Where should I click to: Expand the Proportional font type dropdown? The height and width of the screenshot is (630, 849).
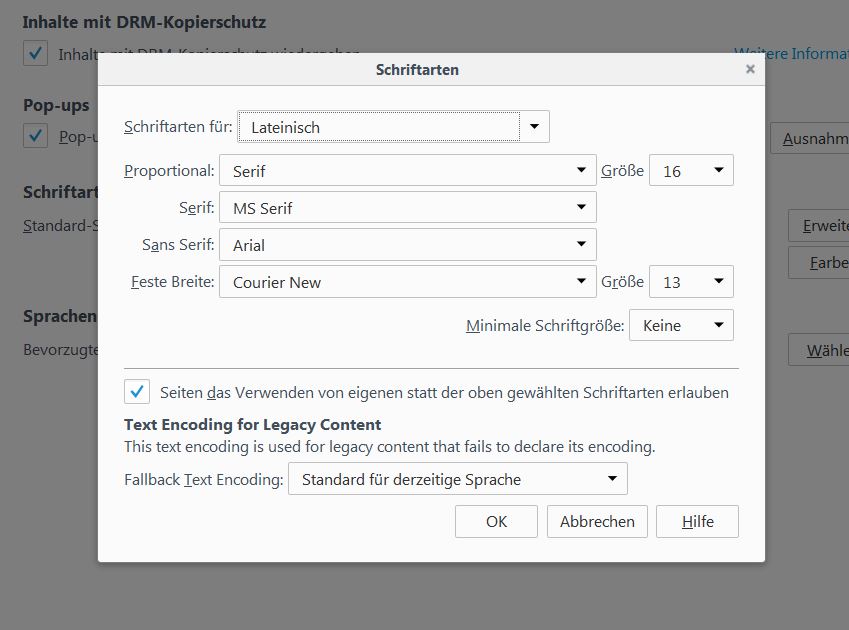407,171
